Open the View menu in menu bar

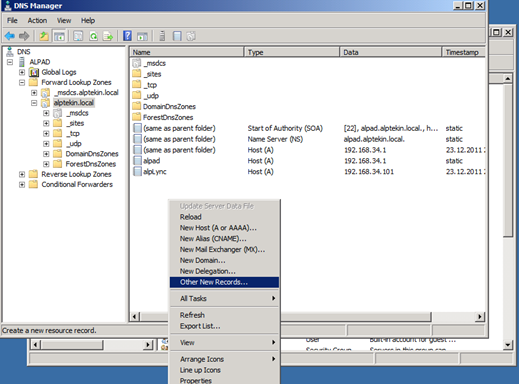(x=64, y=21)
